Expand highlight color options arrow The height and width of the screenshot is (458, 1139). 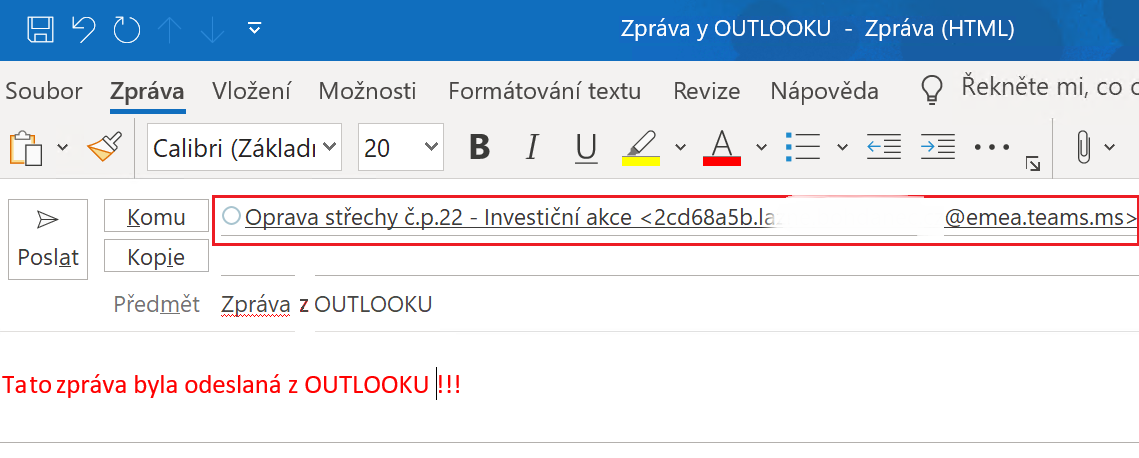681,147
